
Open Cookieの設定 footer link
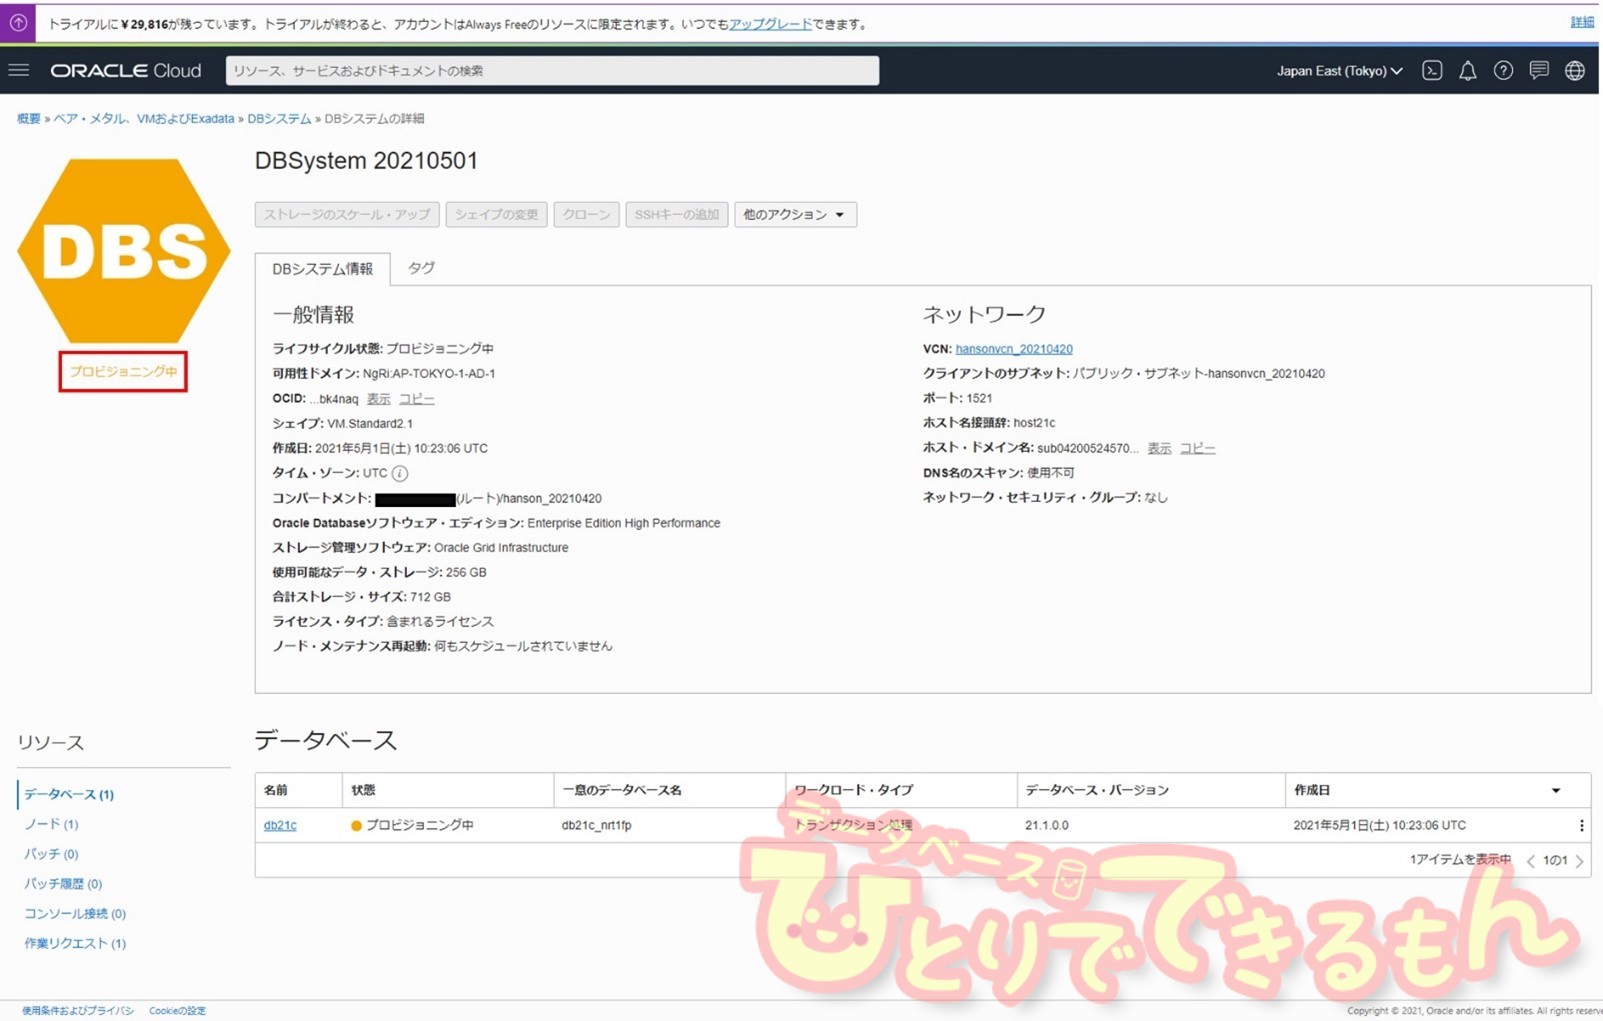tap(177, 1011)
